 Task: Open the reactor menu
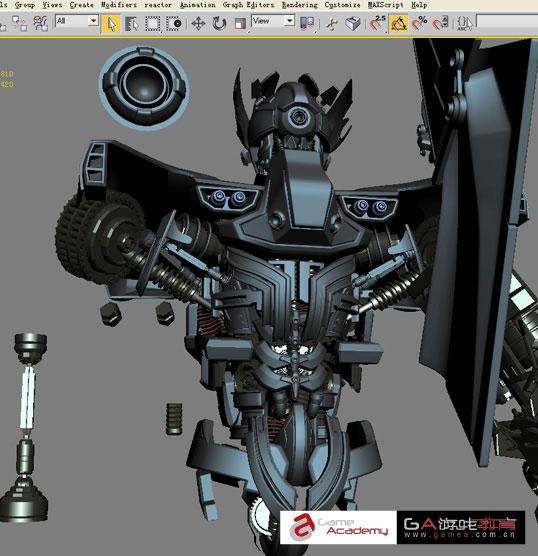coord(158,5)
